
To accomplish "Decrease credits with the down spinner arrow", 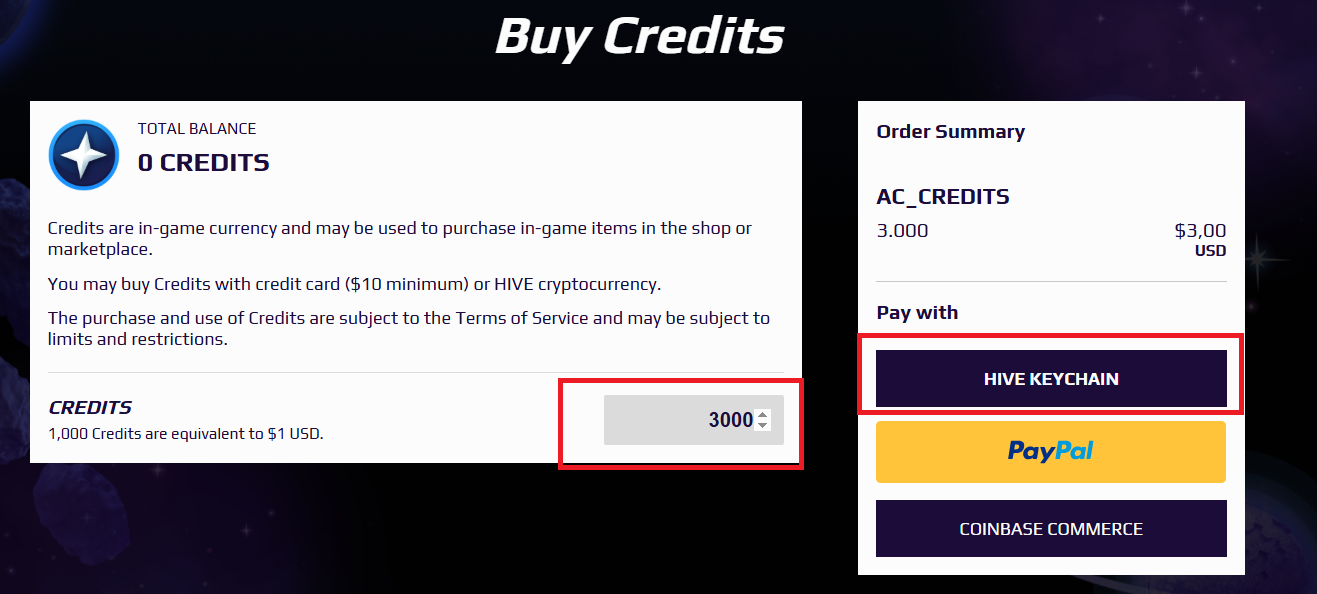I will tap(763, 426).
